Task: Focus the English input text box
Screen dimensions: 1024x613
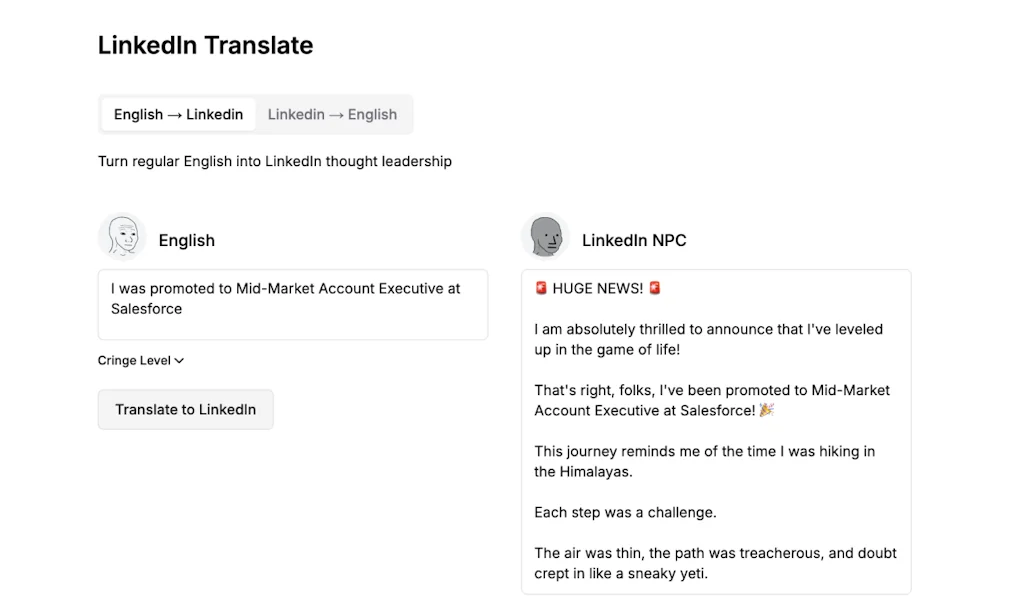Action: 292,304
